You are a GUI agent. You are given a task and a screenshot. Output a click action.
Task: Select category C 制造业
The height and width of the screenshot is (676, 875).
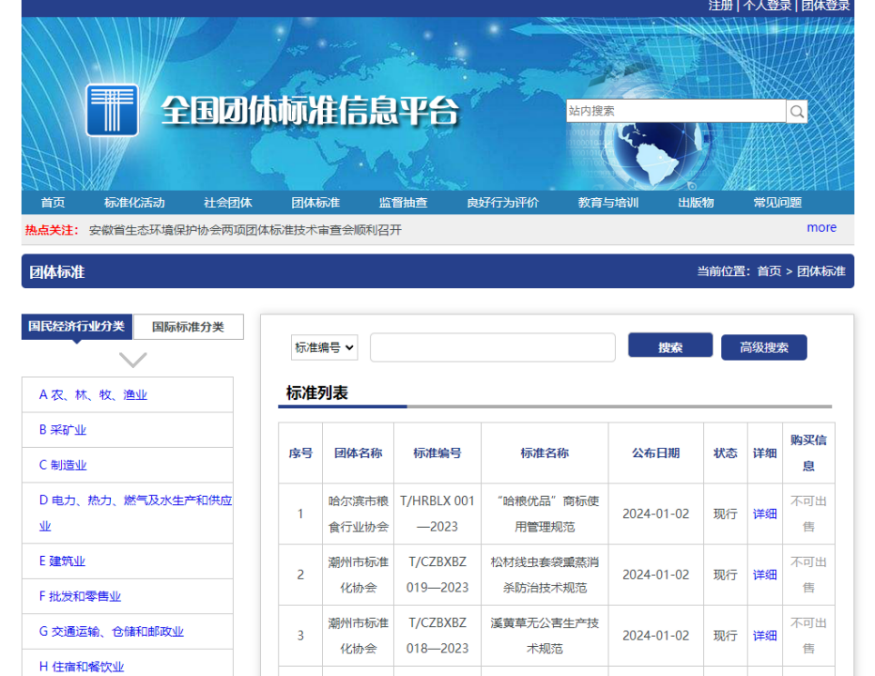tap(62, 465)
